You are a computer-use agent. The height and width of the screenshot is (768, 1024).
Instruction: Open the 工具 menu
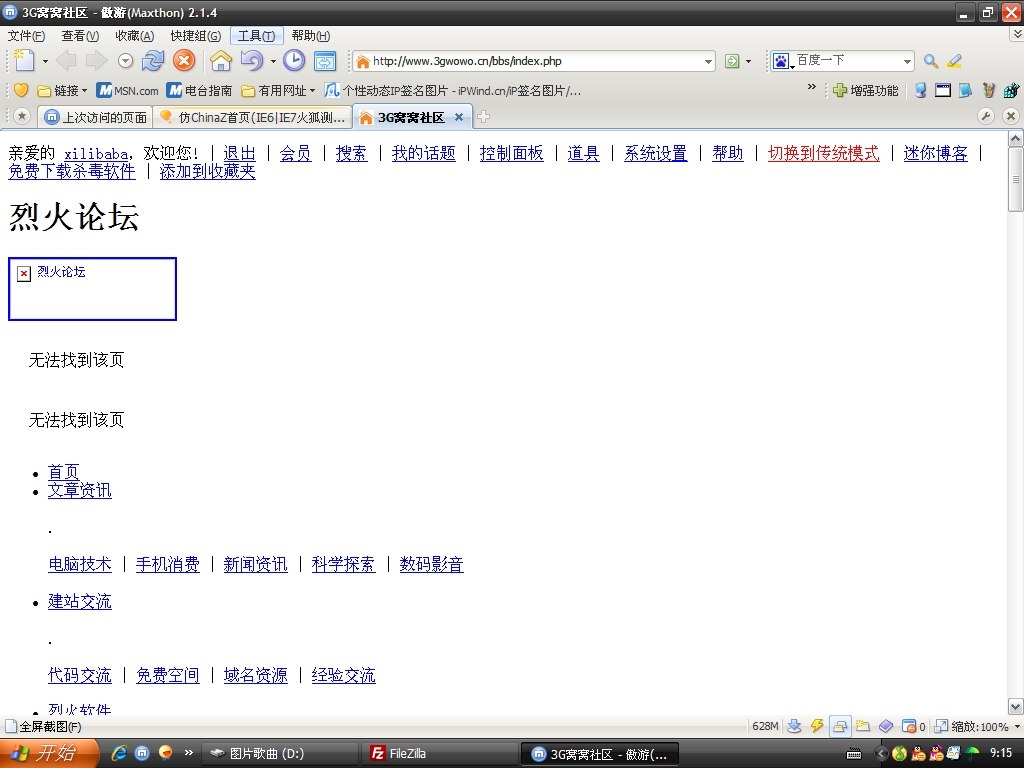point(256,36)
